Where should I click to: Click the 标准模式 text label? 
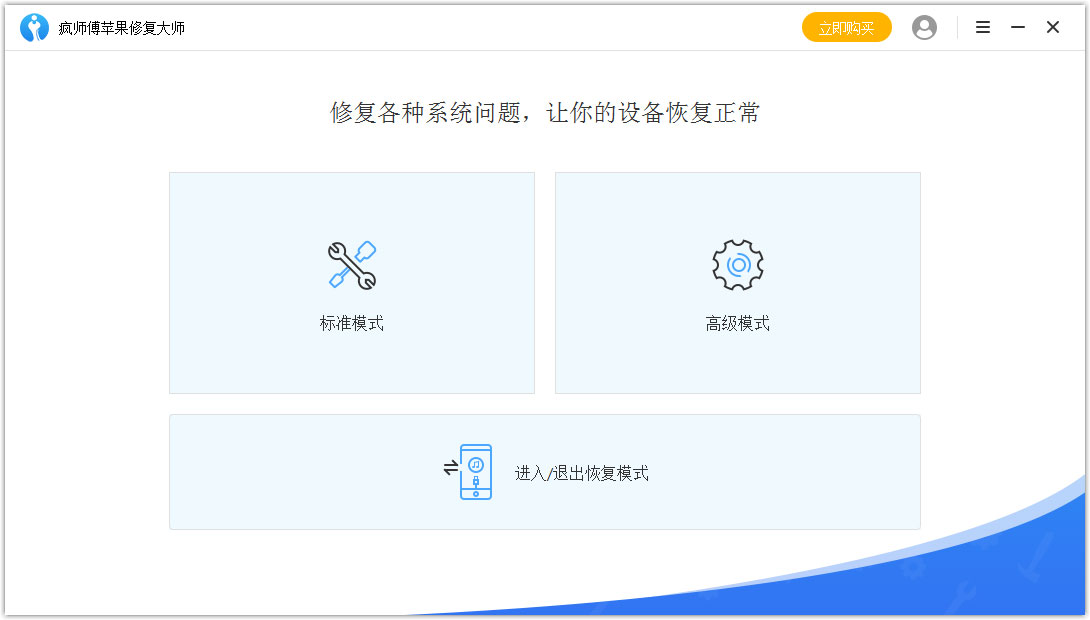coord(351,324)
